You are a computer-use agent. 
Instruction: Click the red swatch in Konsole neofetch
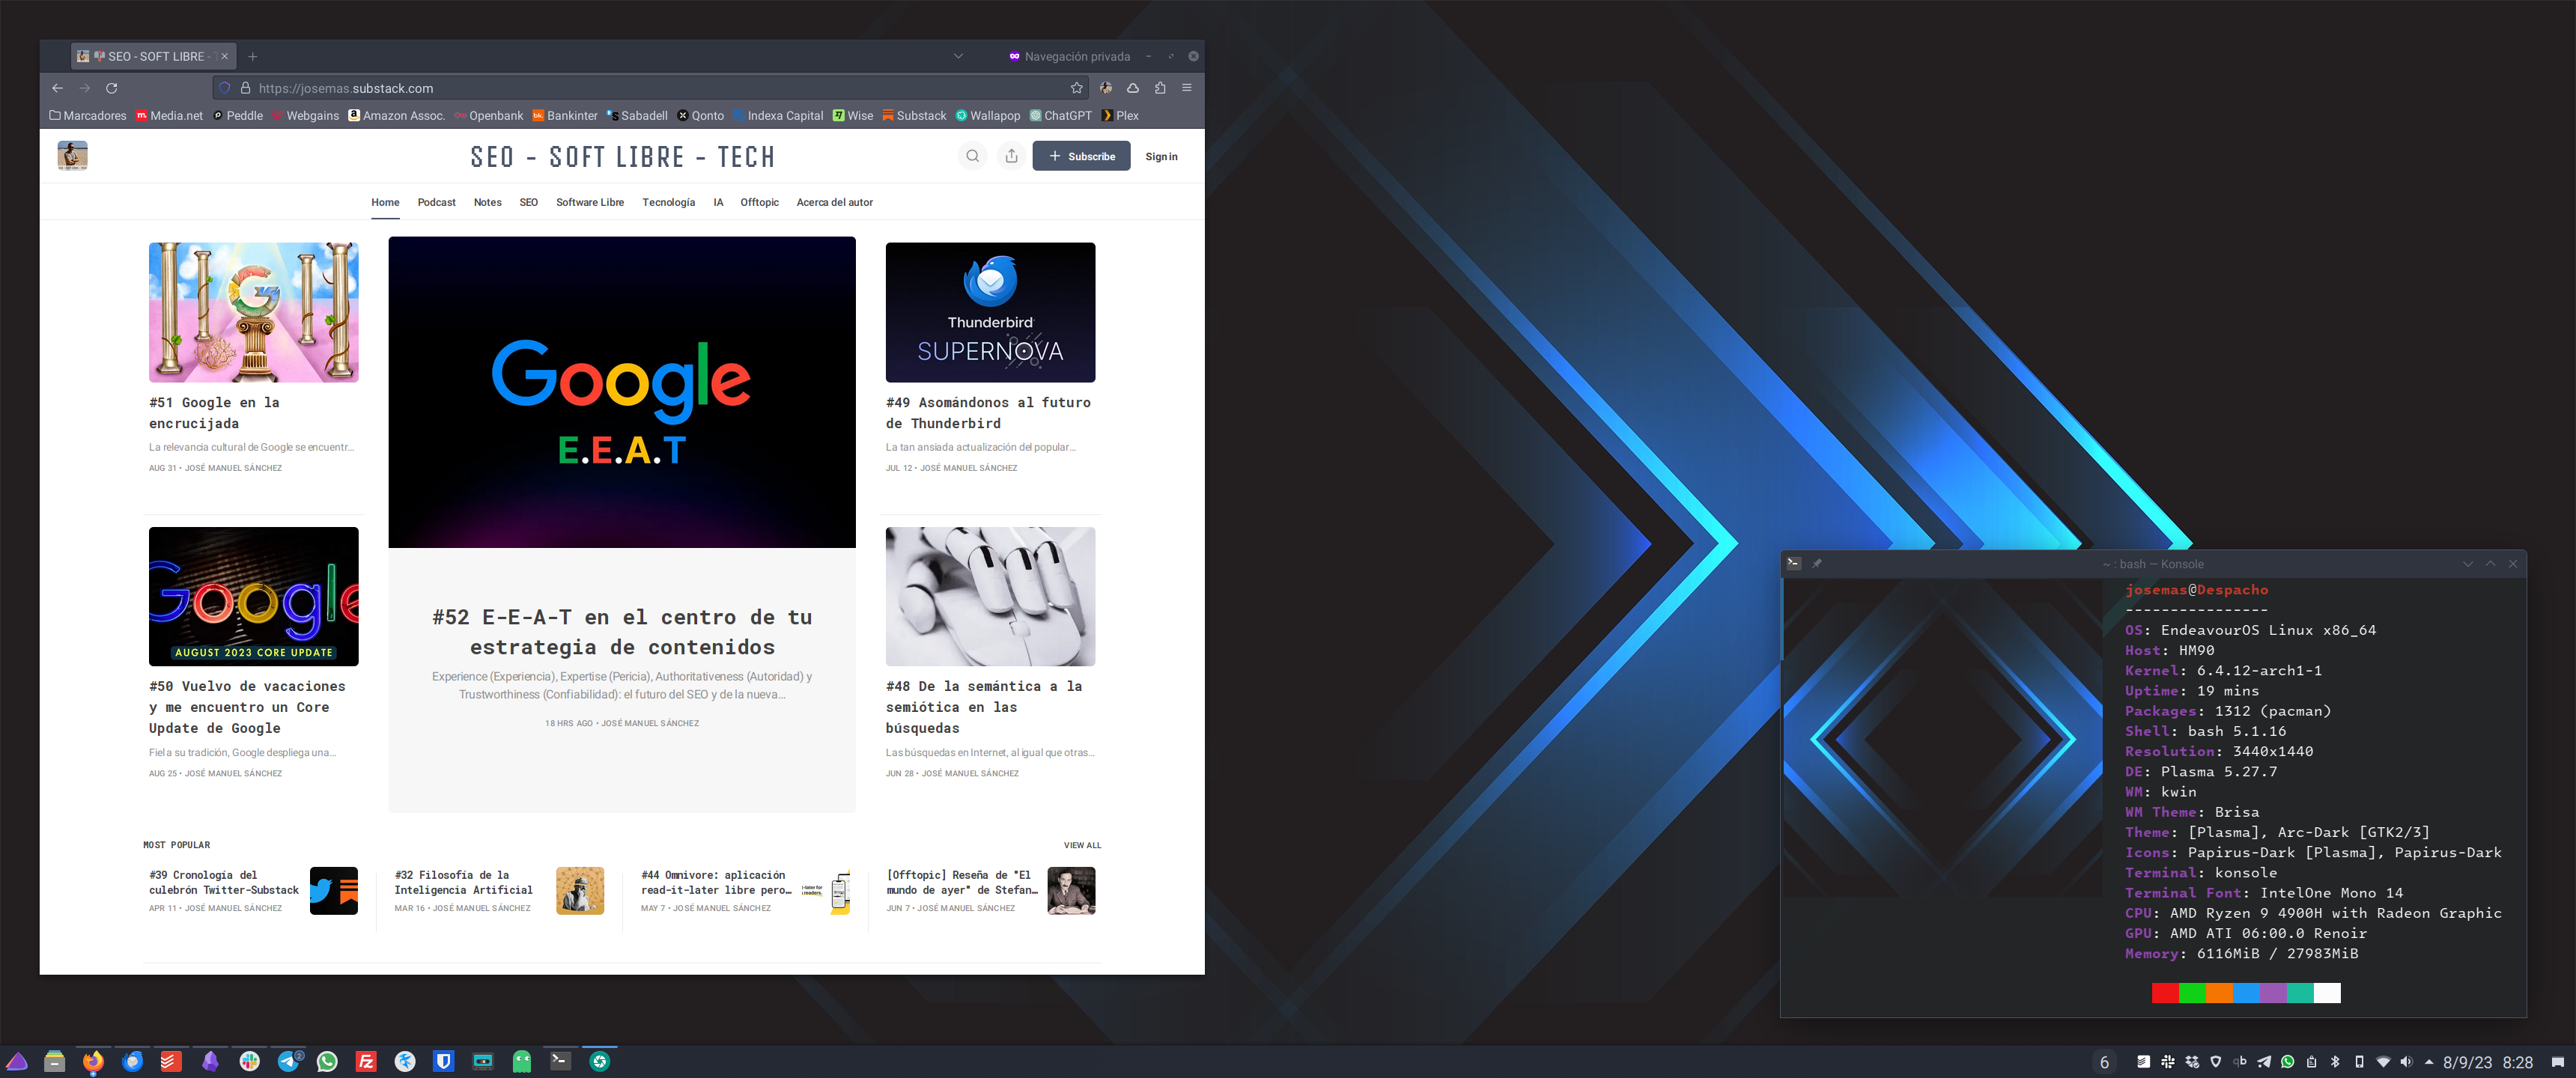(x=2165, y=992)
